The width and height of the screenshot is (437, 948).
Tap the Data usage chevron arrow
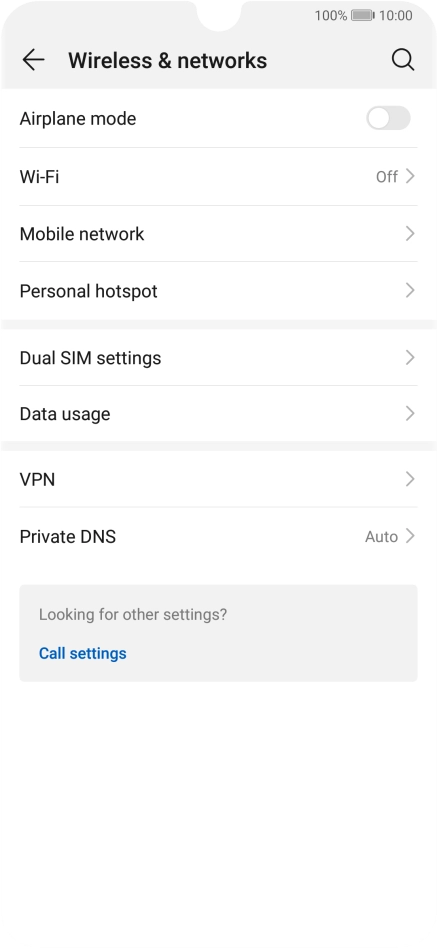coord(410,414)
